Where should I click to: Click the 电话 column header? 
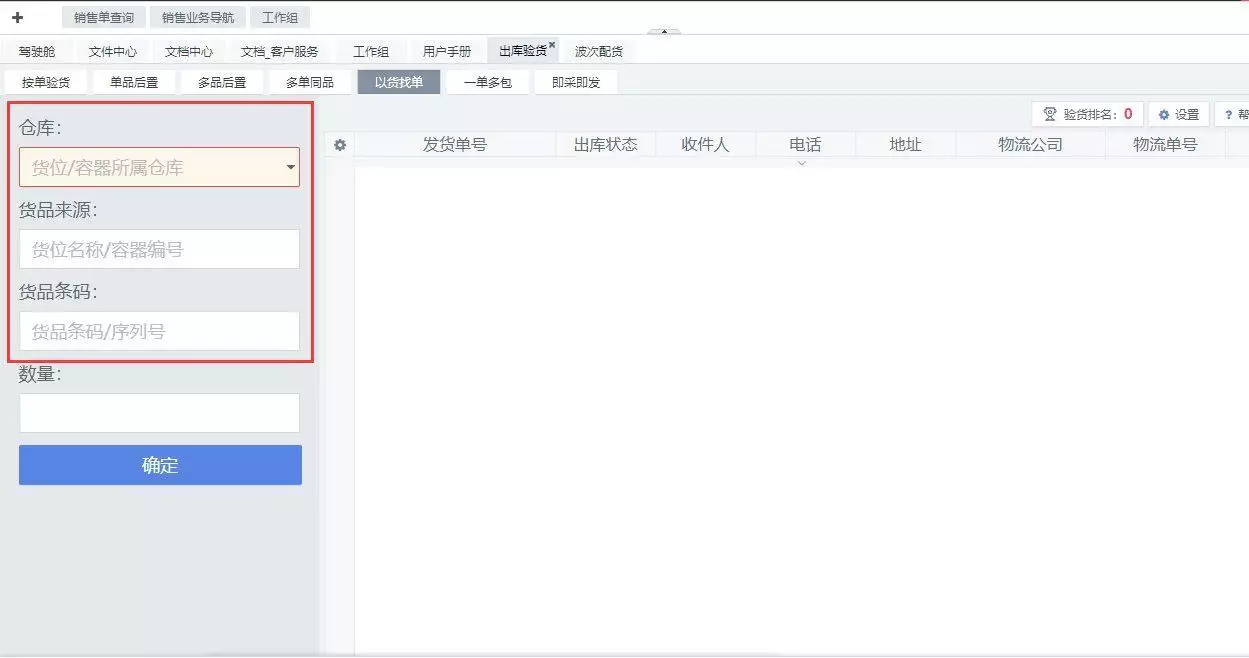pyautogui.click(x=805, y=145)
